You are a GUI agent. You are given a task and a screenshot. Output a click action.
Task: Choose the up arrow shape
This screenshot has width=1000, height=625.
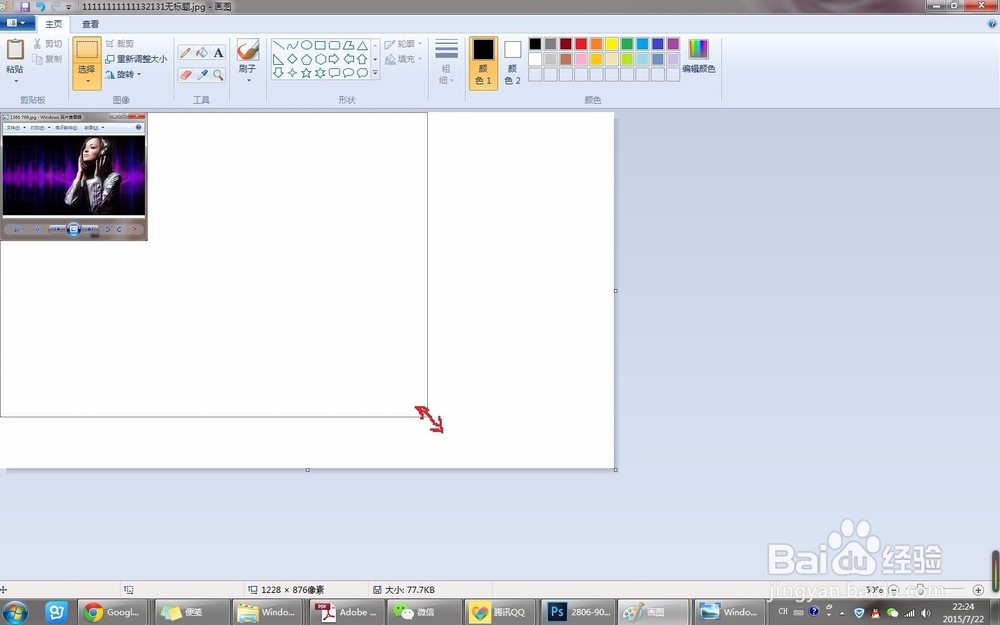click(x=362, y=59)
